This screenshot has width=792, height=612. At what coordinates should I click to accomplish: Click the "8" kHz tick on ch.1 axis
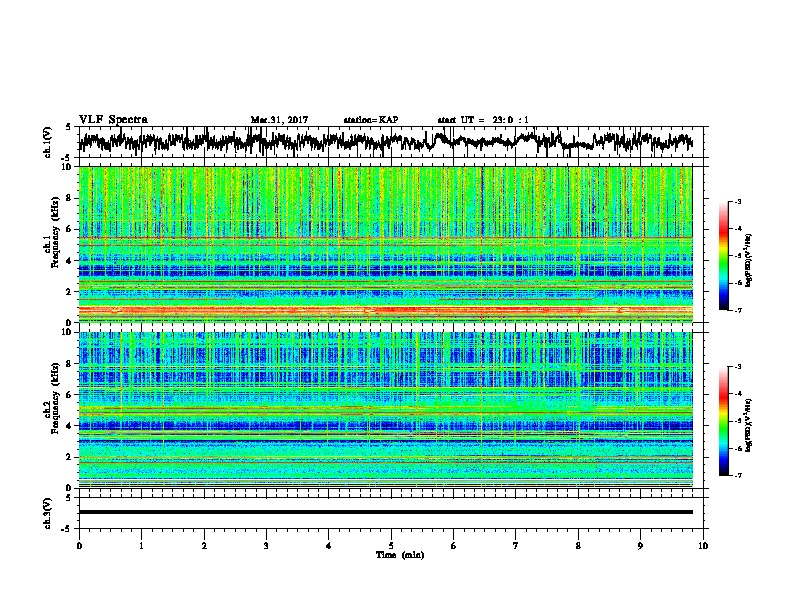[x=71, y=198]
